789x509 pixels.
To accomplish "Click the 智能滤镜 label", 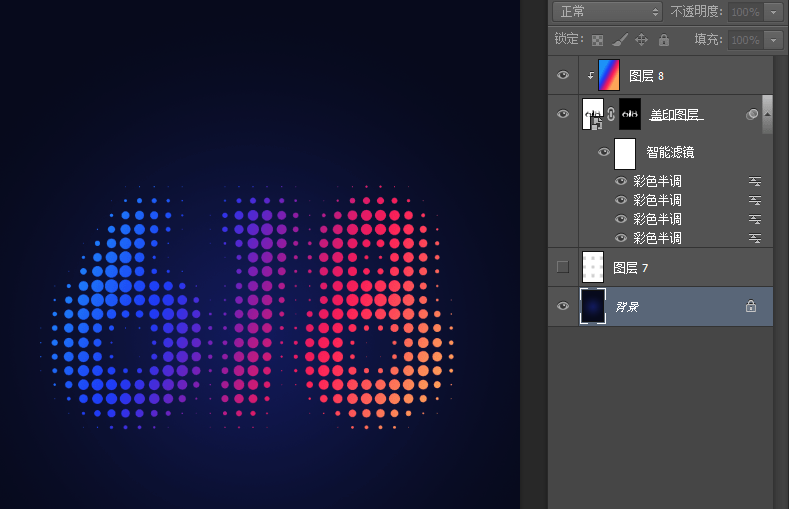I will tap(670, 152).
